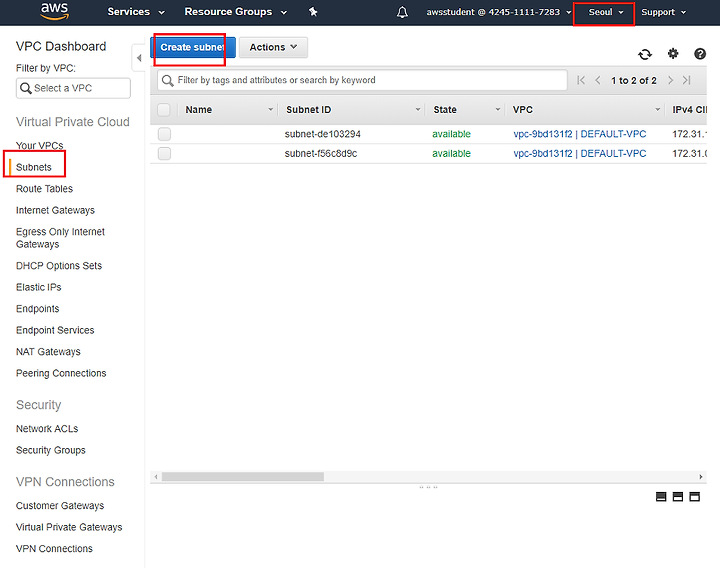This screenshot has width=720, height=568.
Task: Click the Create subnet button
Action: pyautogui.click(x=193, y=47)
